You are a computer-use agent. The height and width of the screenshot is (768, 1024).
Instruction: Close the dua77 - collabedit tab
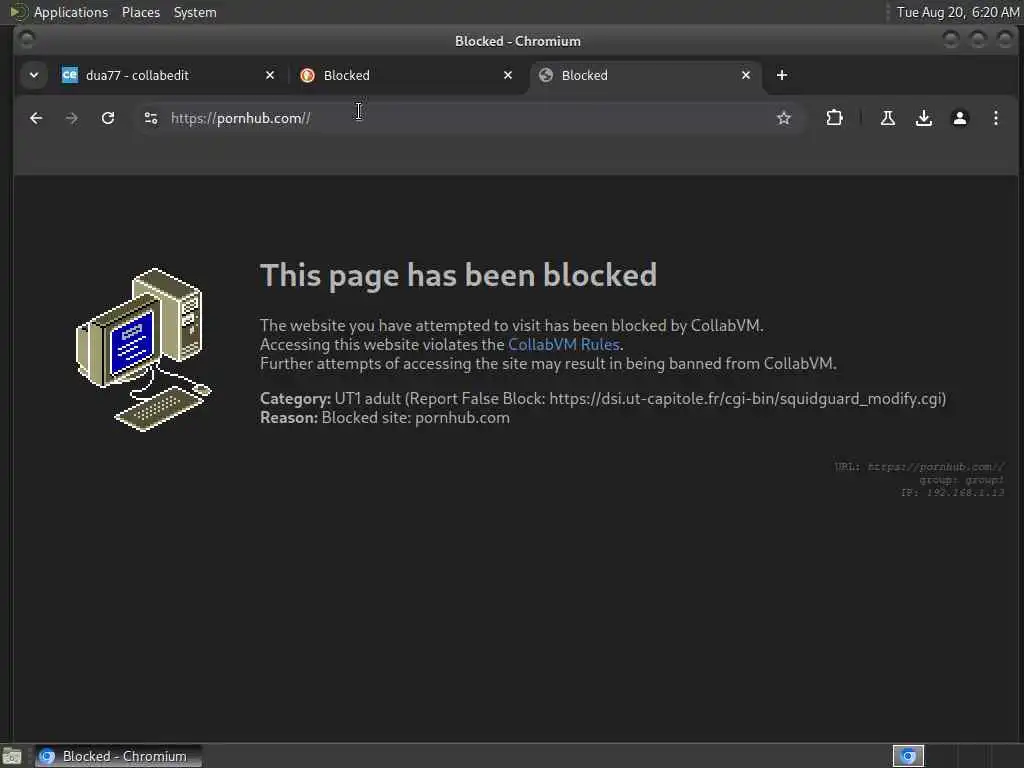270,75
